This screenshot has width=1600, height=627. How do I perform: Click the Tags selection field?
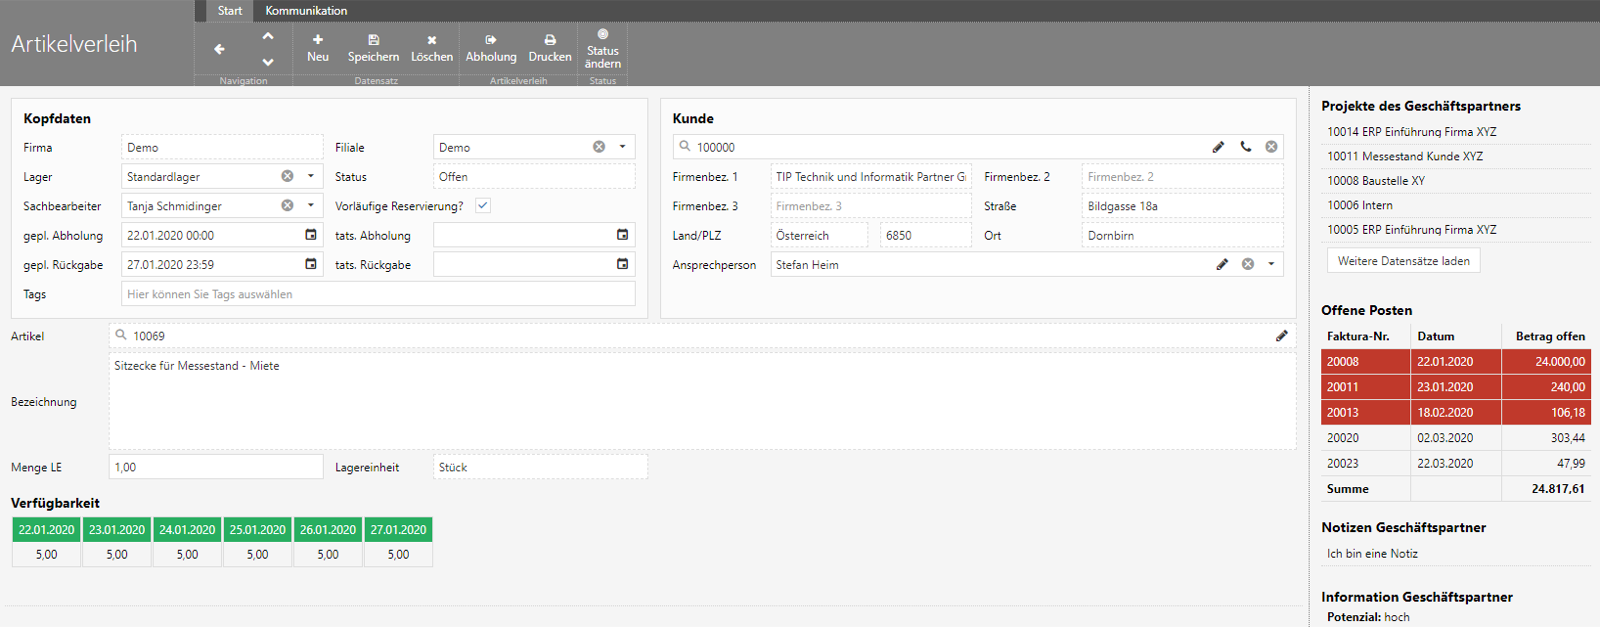(x=378, y=294)
